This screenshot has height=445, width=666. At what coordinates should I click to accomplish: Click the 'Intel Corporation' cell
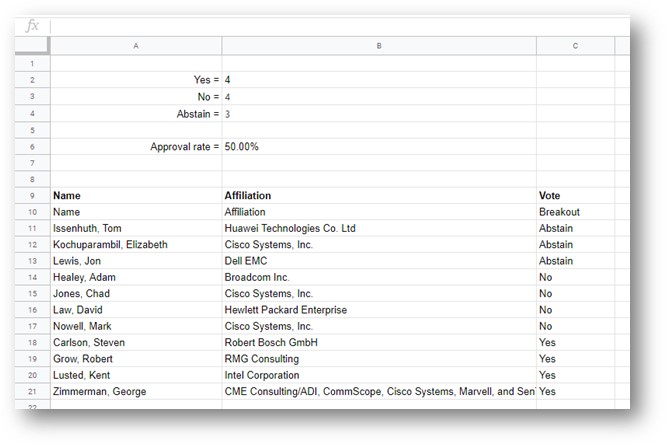coord(379,375)
